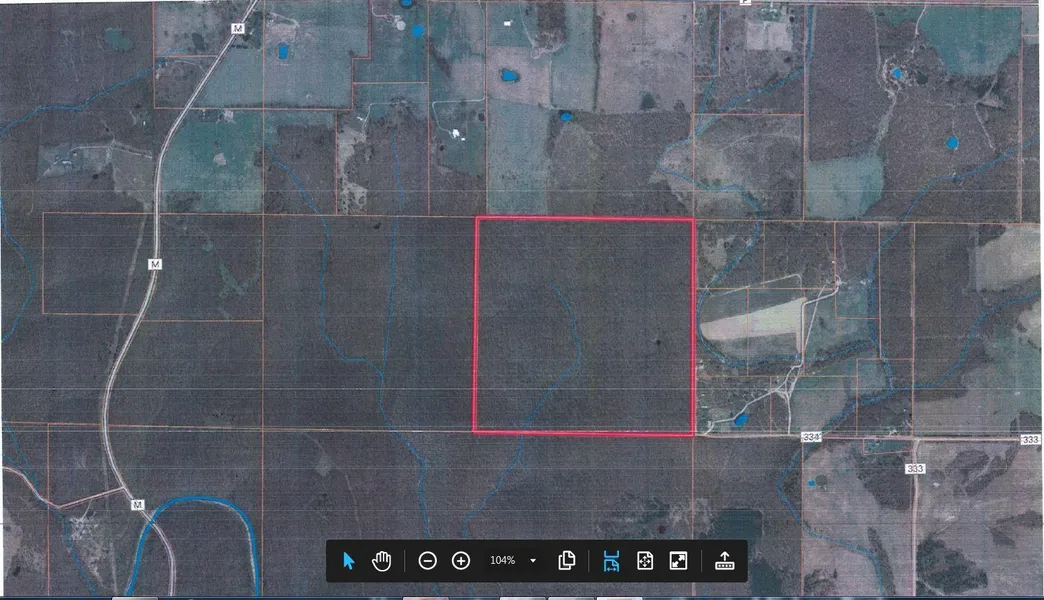Viewport: 1044px width, 600px height.
Task: Activate the hand pan tool
Action: click(381, 561)
